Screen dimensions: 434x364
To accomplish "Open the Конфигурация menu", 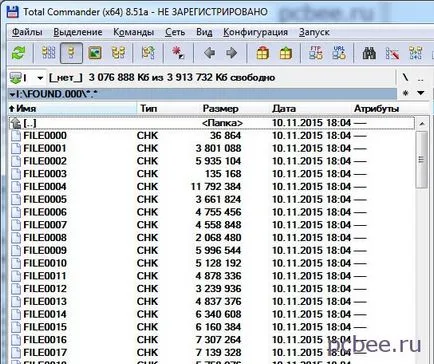I will pyautogui.click(x=255, y=32).
